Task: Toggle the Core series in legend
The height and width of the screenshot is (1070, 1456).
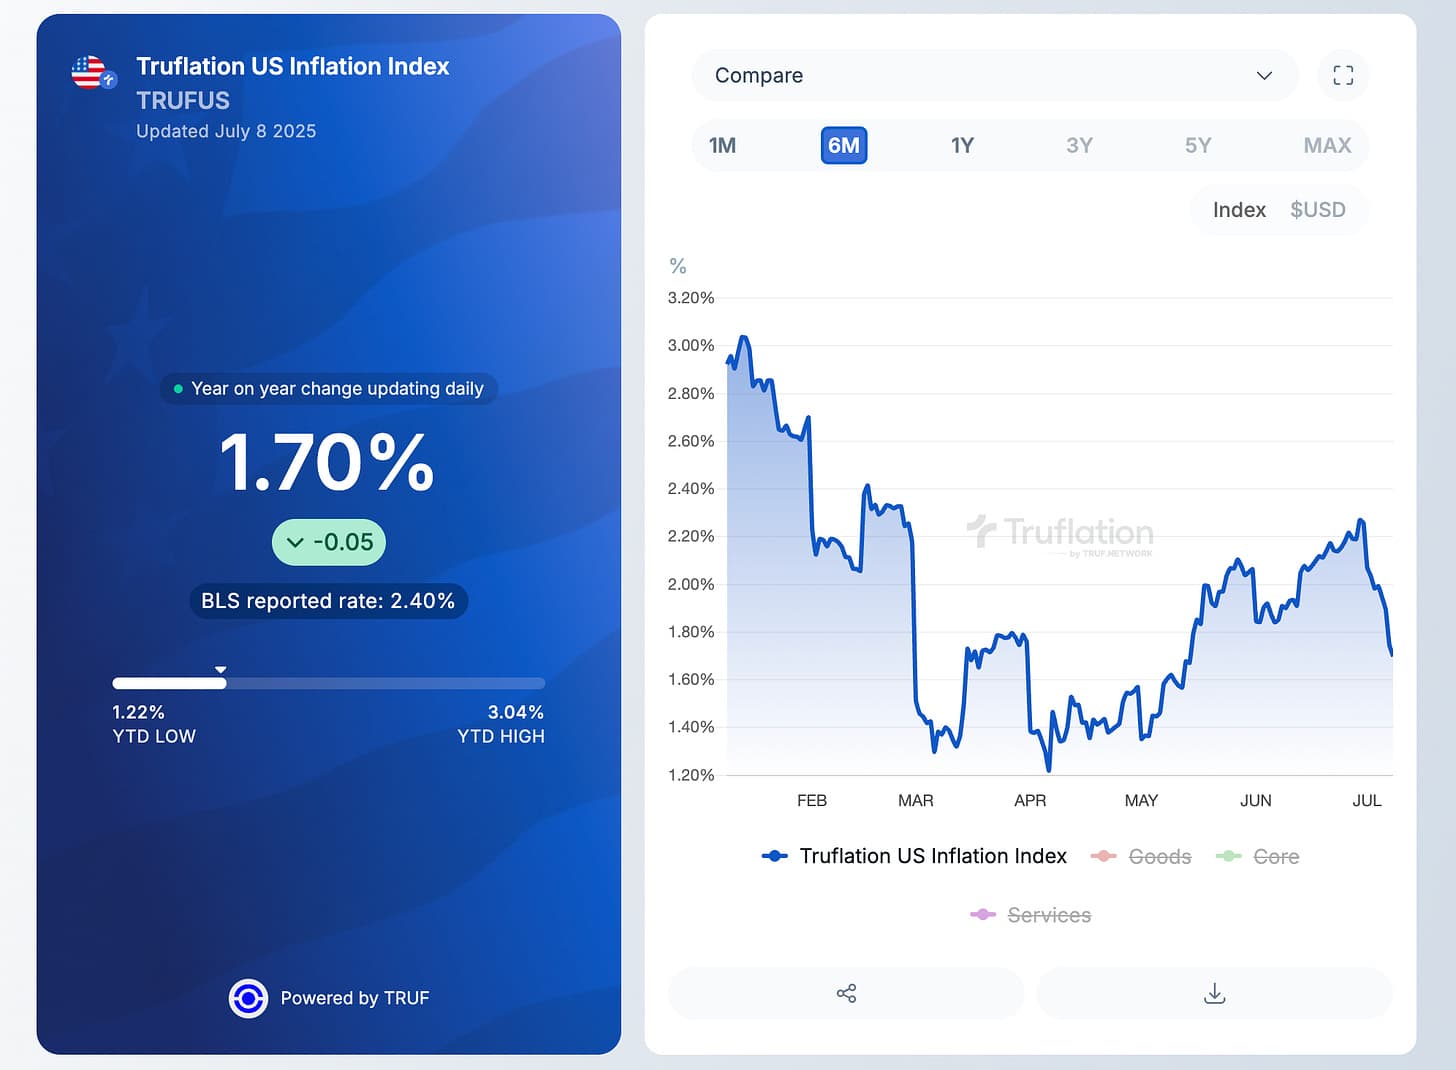Action: (x=1257, y=856)
